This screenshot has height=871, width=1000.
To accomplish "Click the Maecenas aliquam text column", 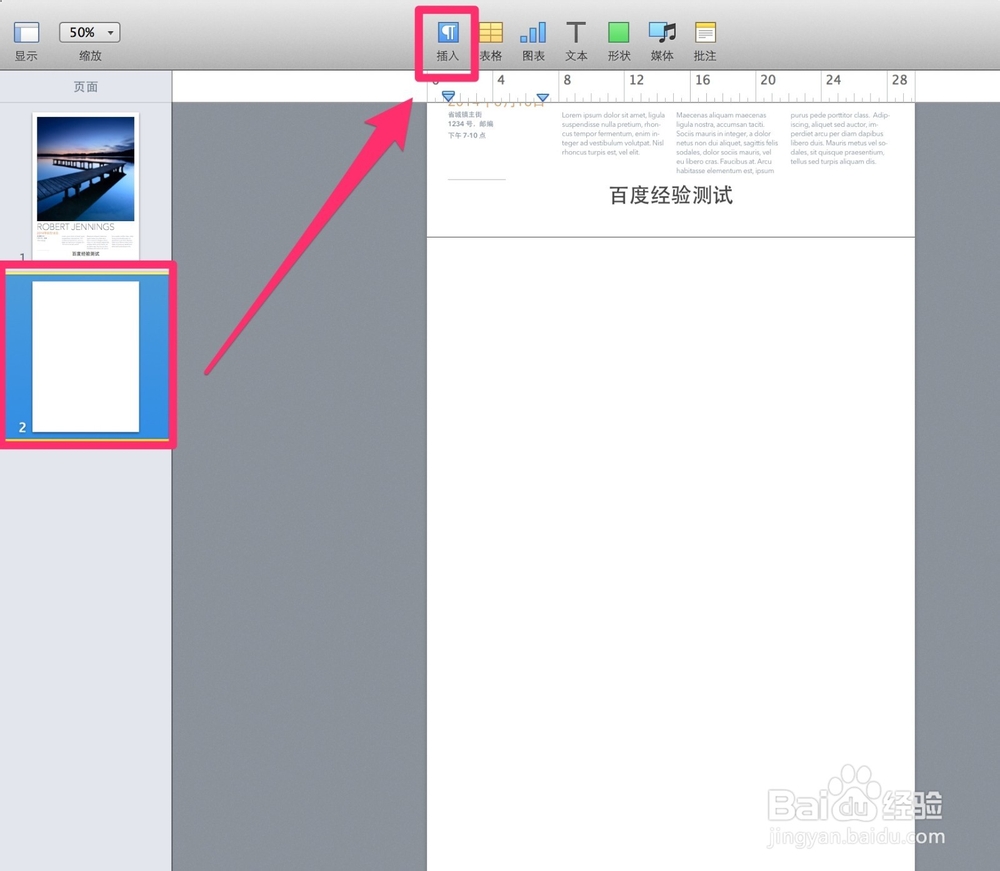I will click(727, 143).
